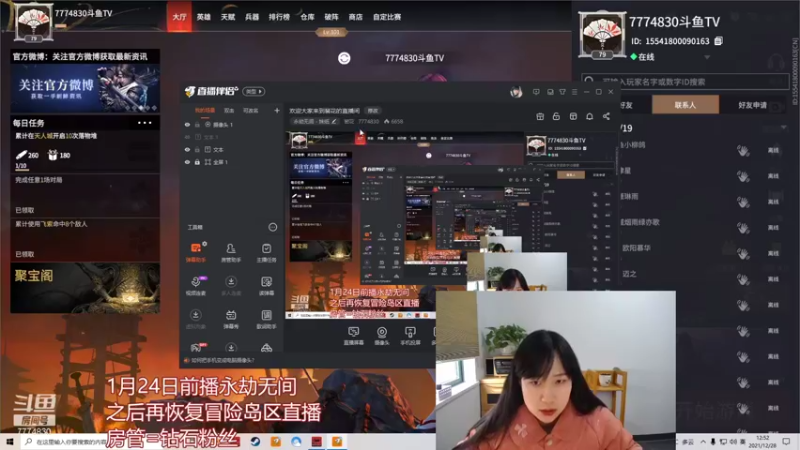Click the refresh icon beside 7774830斗鱼TV in the lobby
The image size is (800, 450).
click(344, 58)
